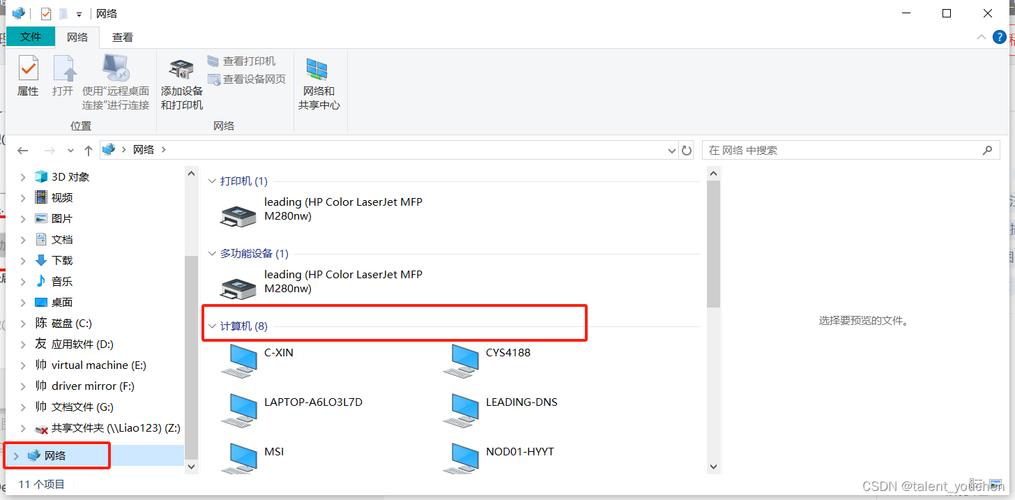Viewport: 1015px width, 500px height.
Task: Click the help question mark icon
Action: [x=999, y=37]
